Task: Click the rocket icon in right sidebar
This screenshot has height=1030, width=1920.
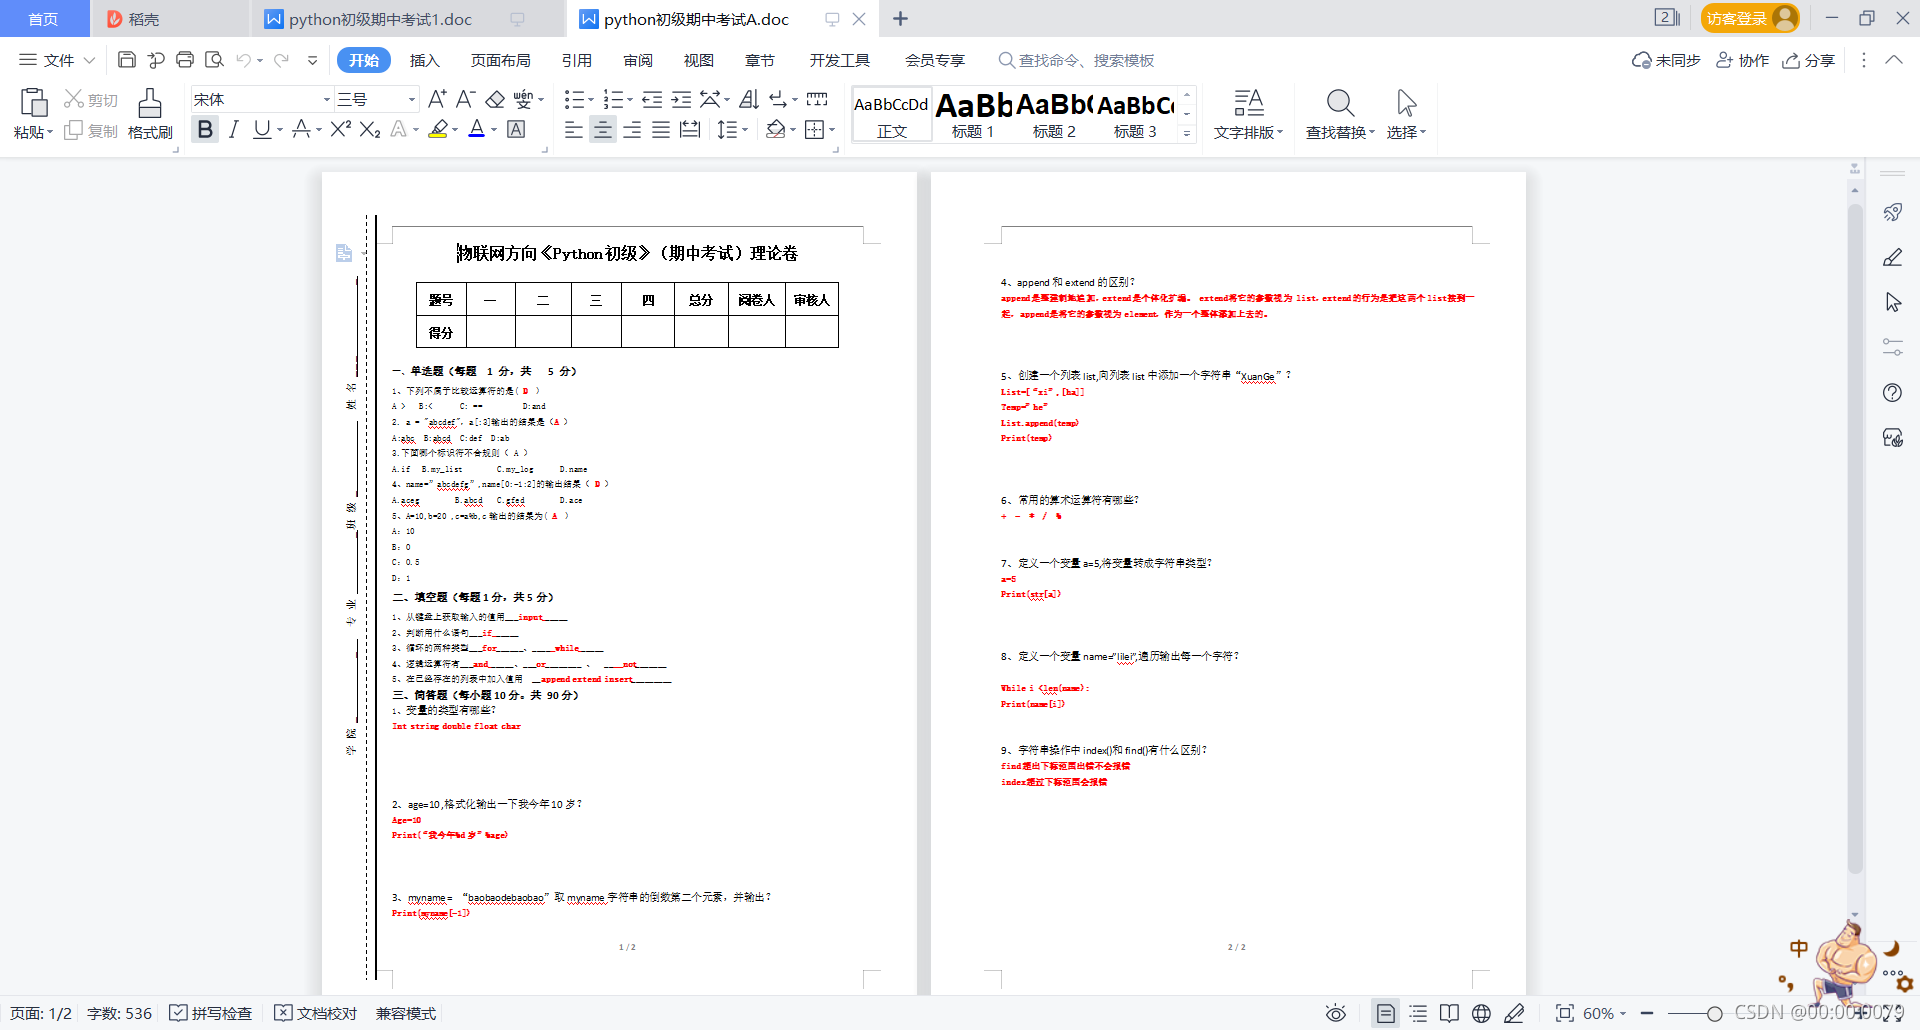Action: point(1892,212)
